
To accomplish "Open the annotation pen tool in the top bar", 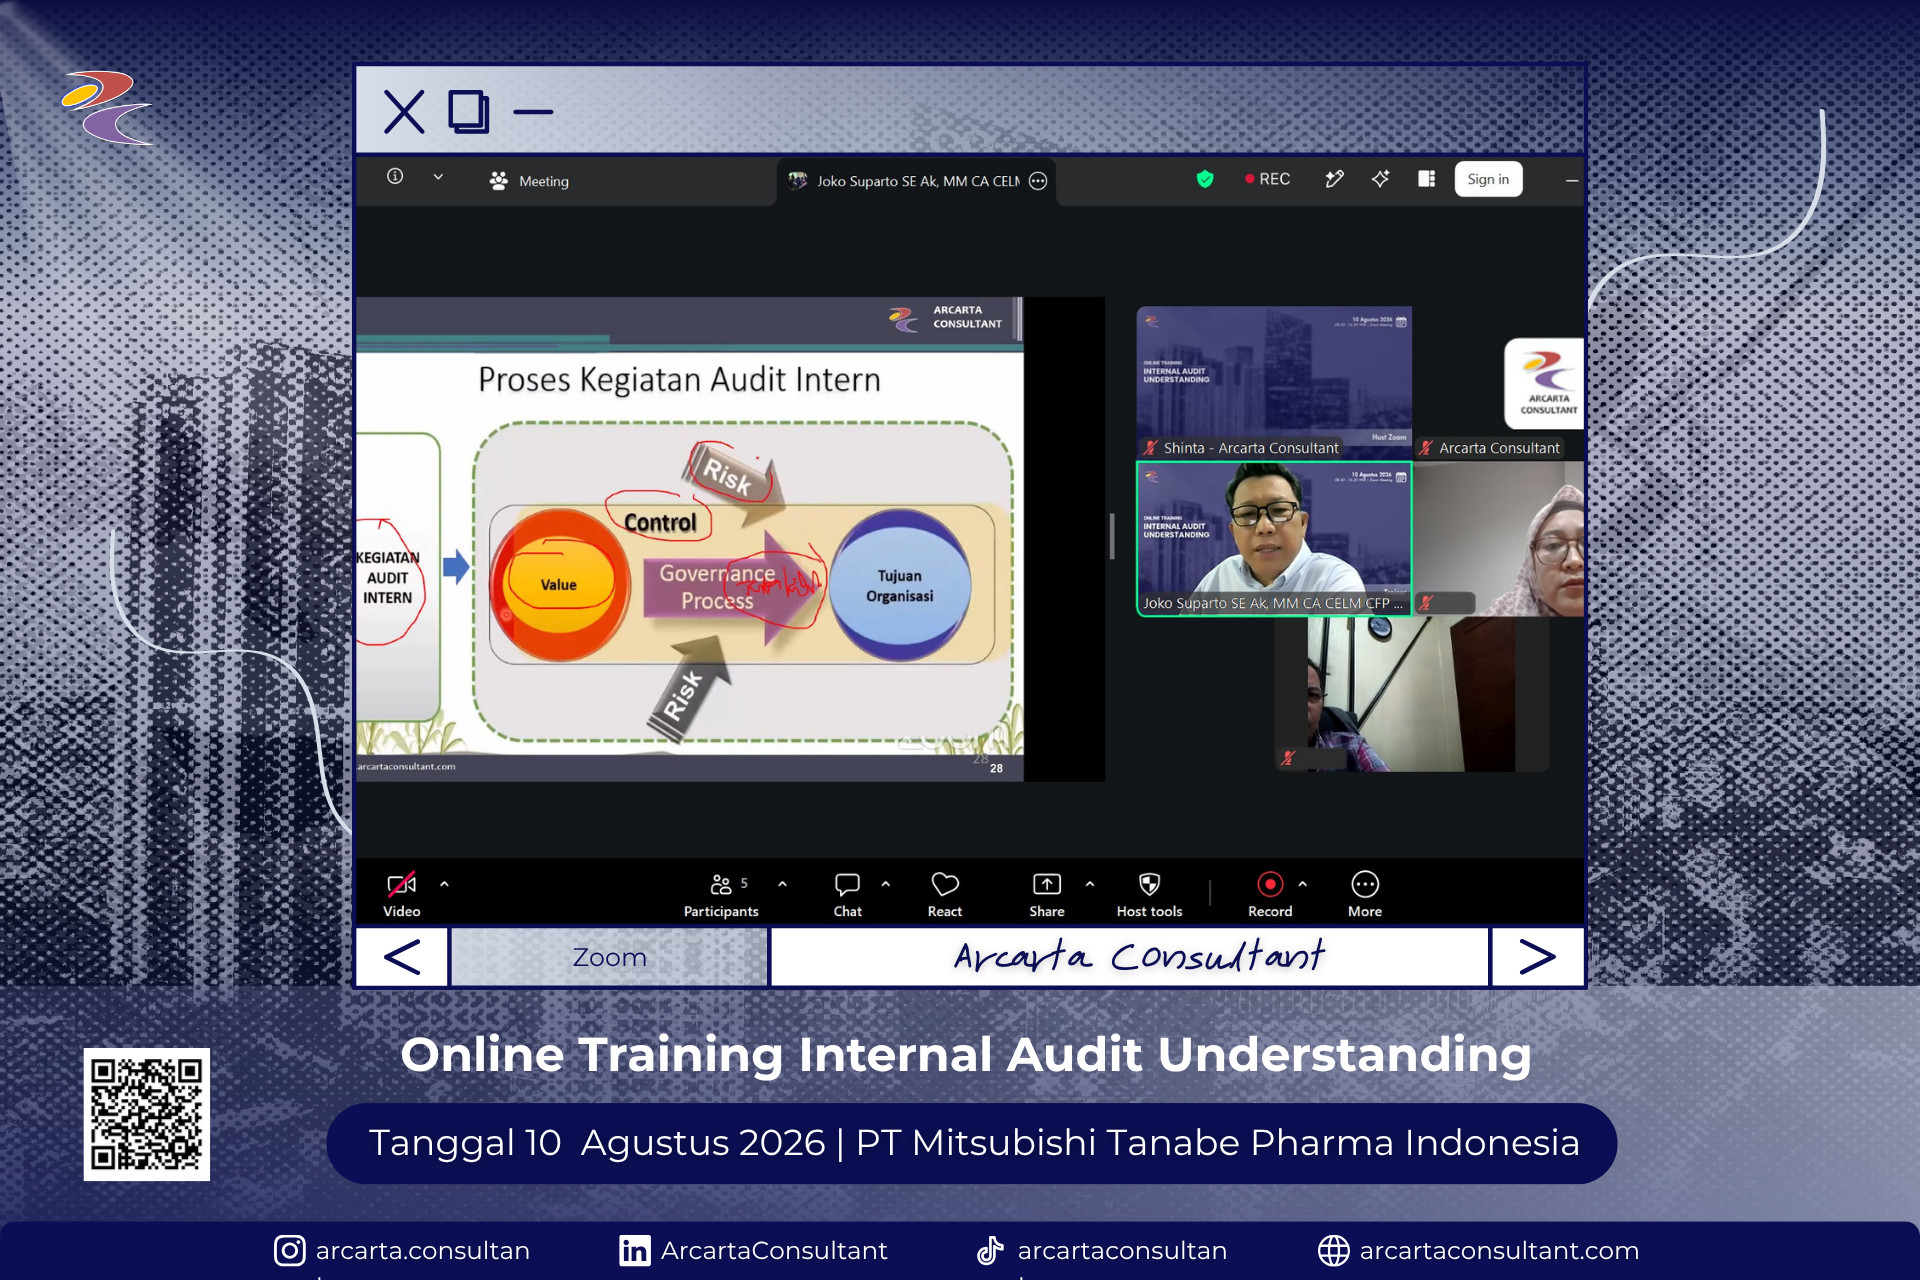I will pos(1334,179).
